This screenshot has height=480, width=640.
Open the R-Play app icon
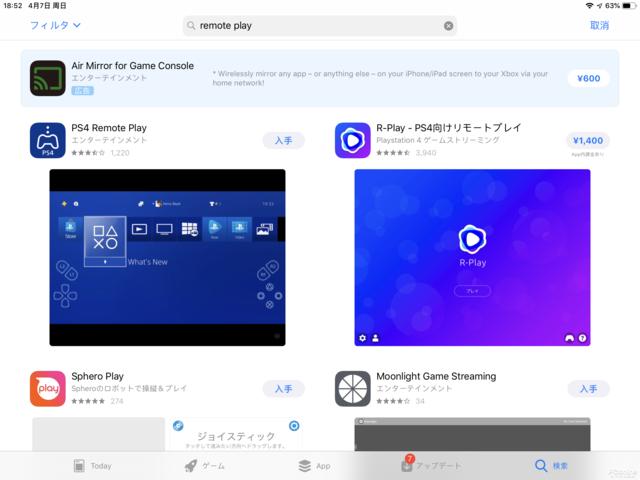click(x=353, y=140)
